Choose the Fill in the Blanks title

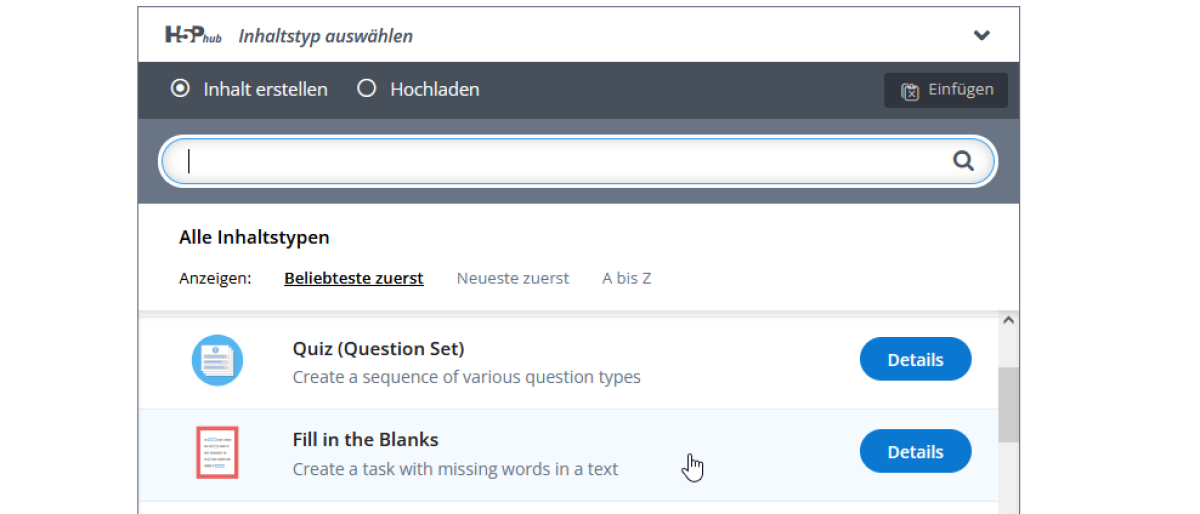click(365, 440)
